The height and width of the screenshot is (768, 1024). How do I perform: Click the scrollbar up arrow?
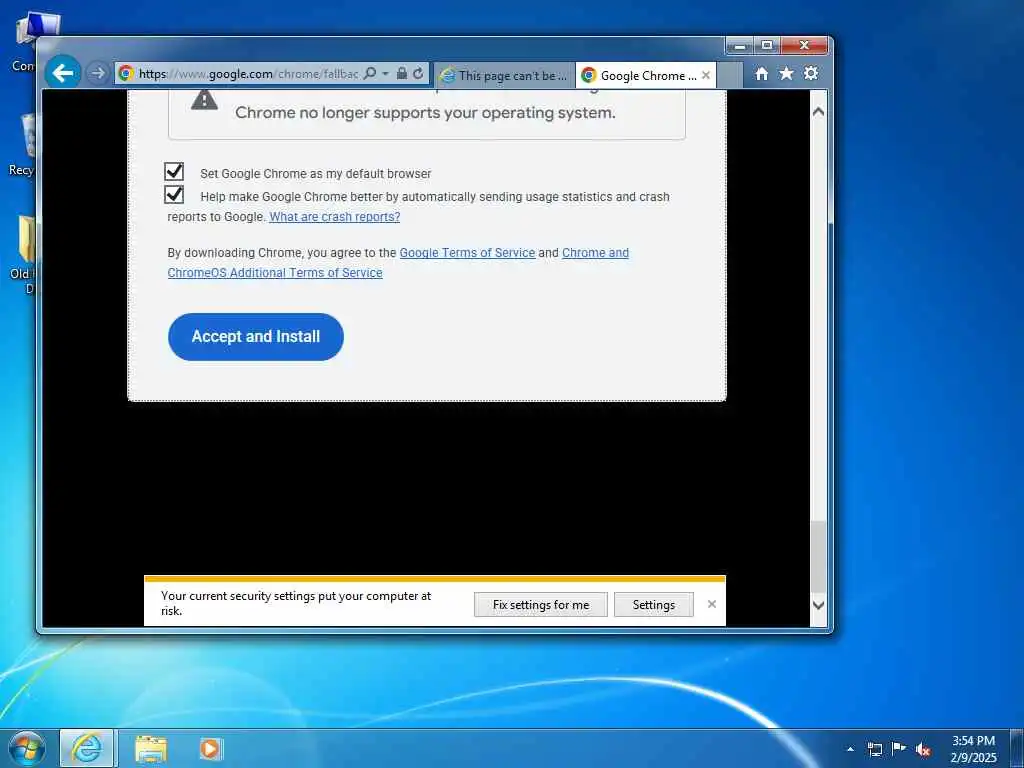[x=818, y=112]
